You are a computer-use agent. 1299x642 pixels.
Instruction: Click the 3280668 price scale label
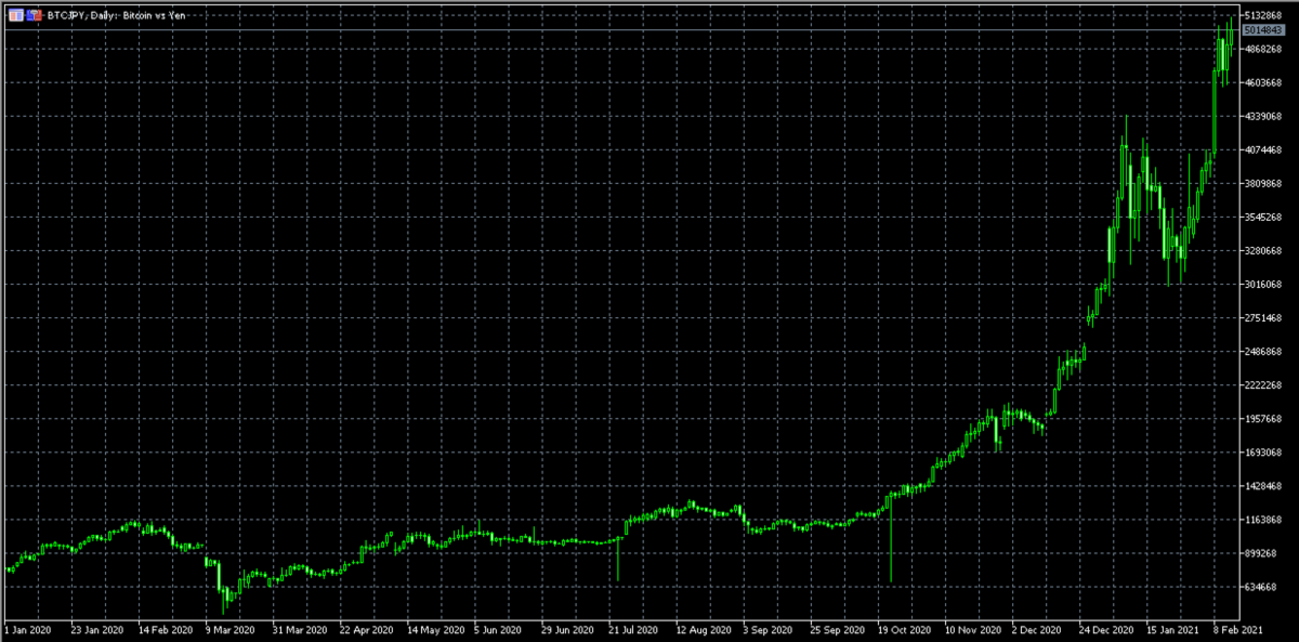pyautogui.click(x=1264, y=251)
